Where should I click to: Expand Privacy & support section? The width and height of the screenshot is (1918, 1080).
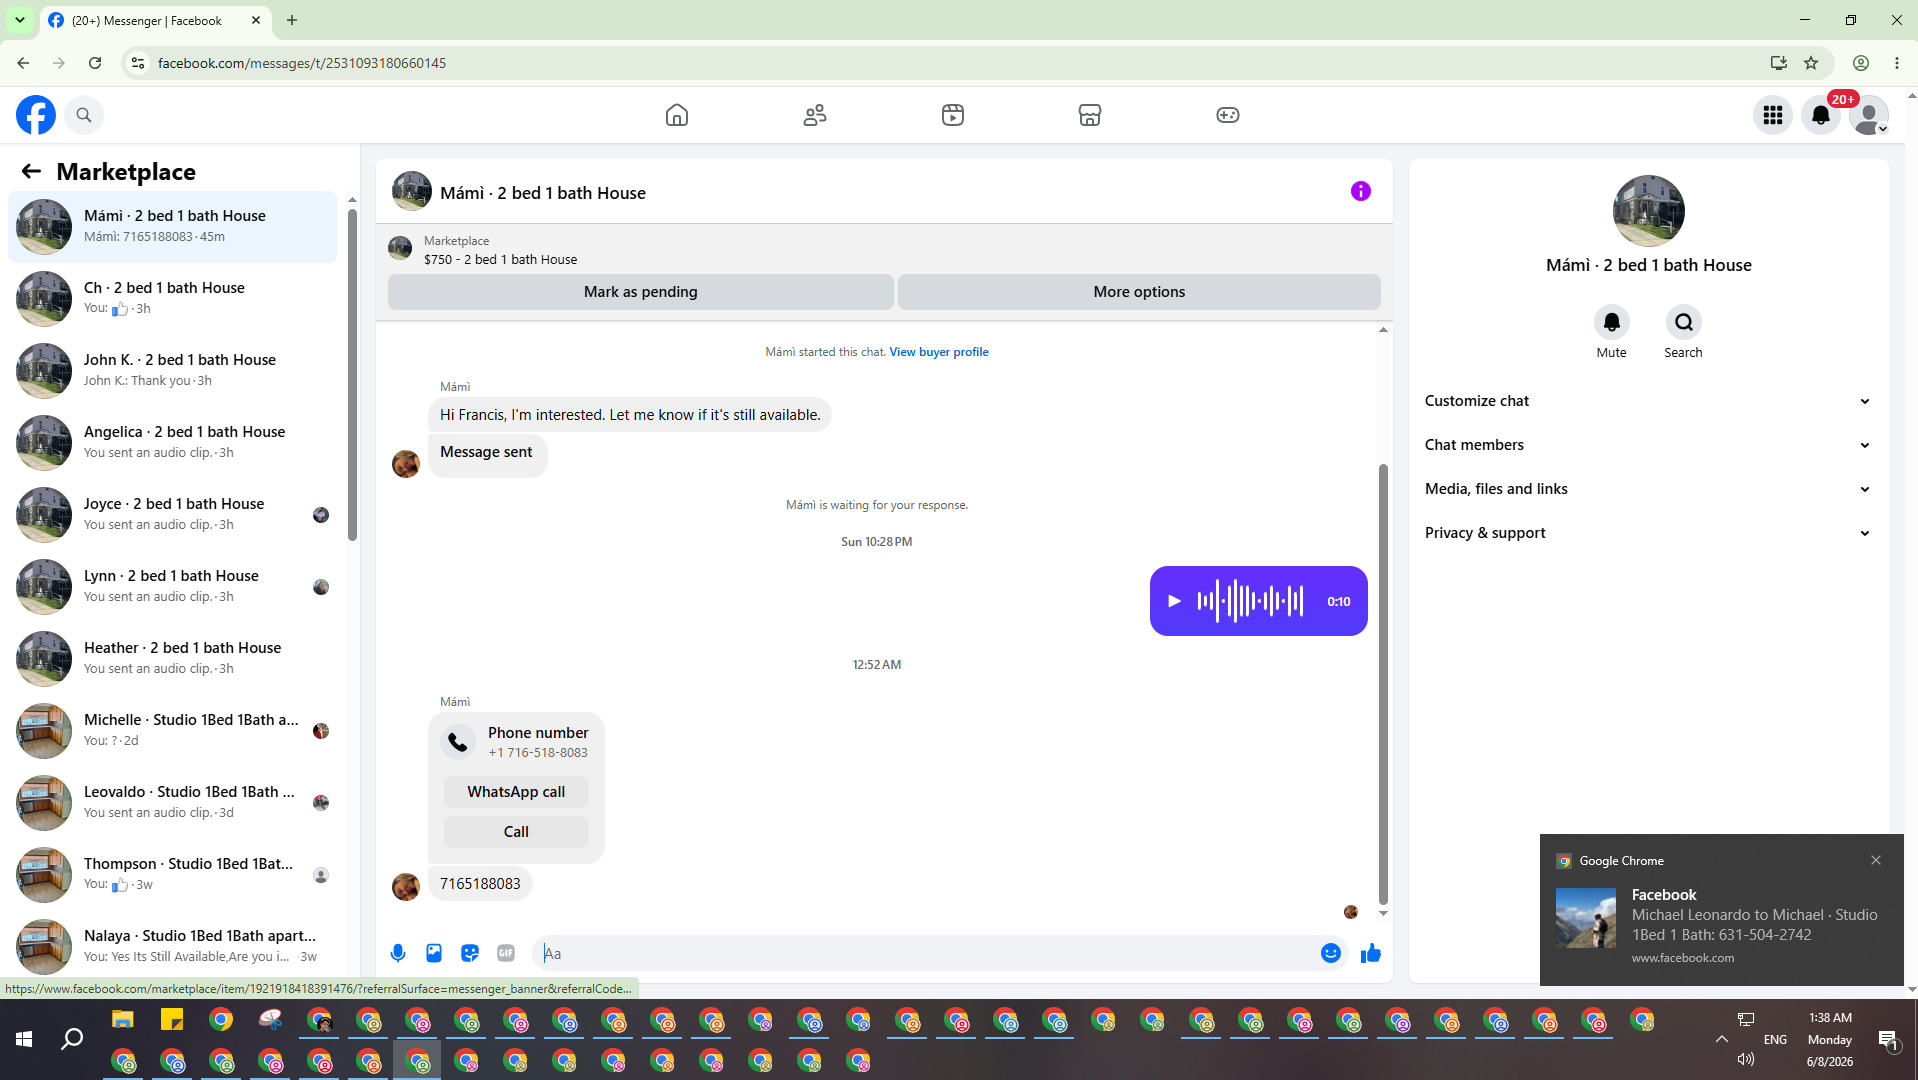click(1648, 533)
